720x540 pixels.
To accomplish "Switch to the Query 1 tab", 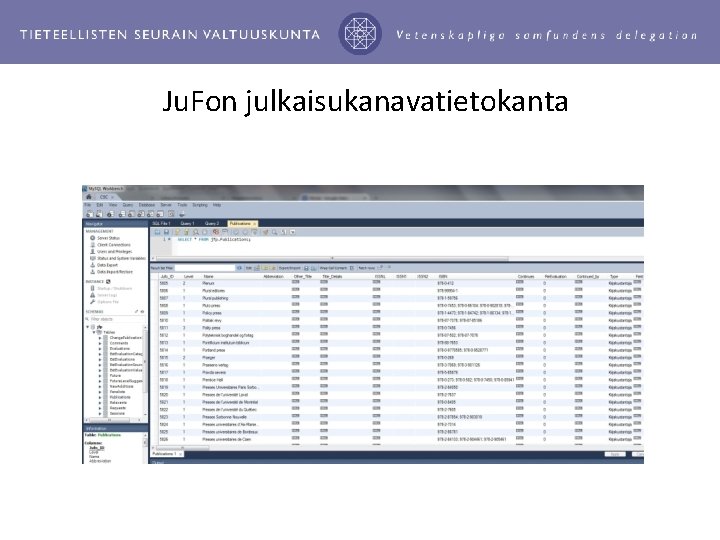I will click(x=187, y=223).
